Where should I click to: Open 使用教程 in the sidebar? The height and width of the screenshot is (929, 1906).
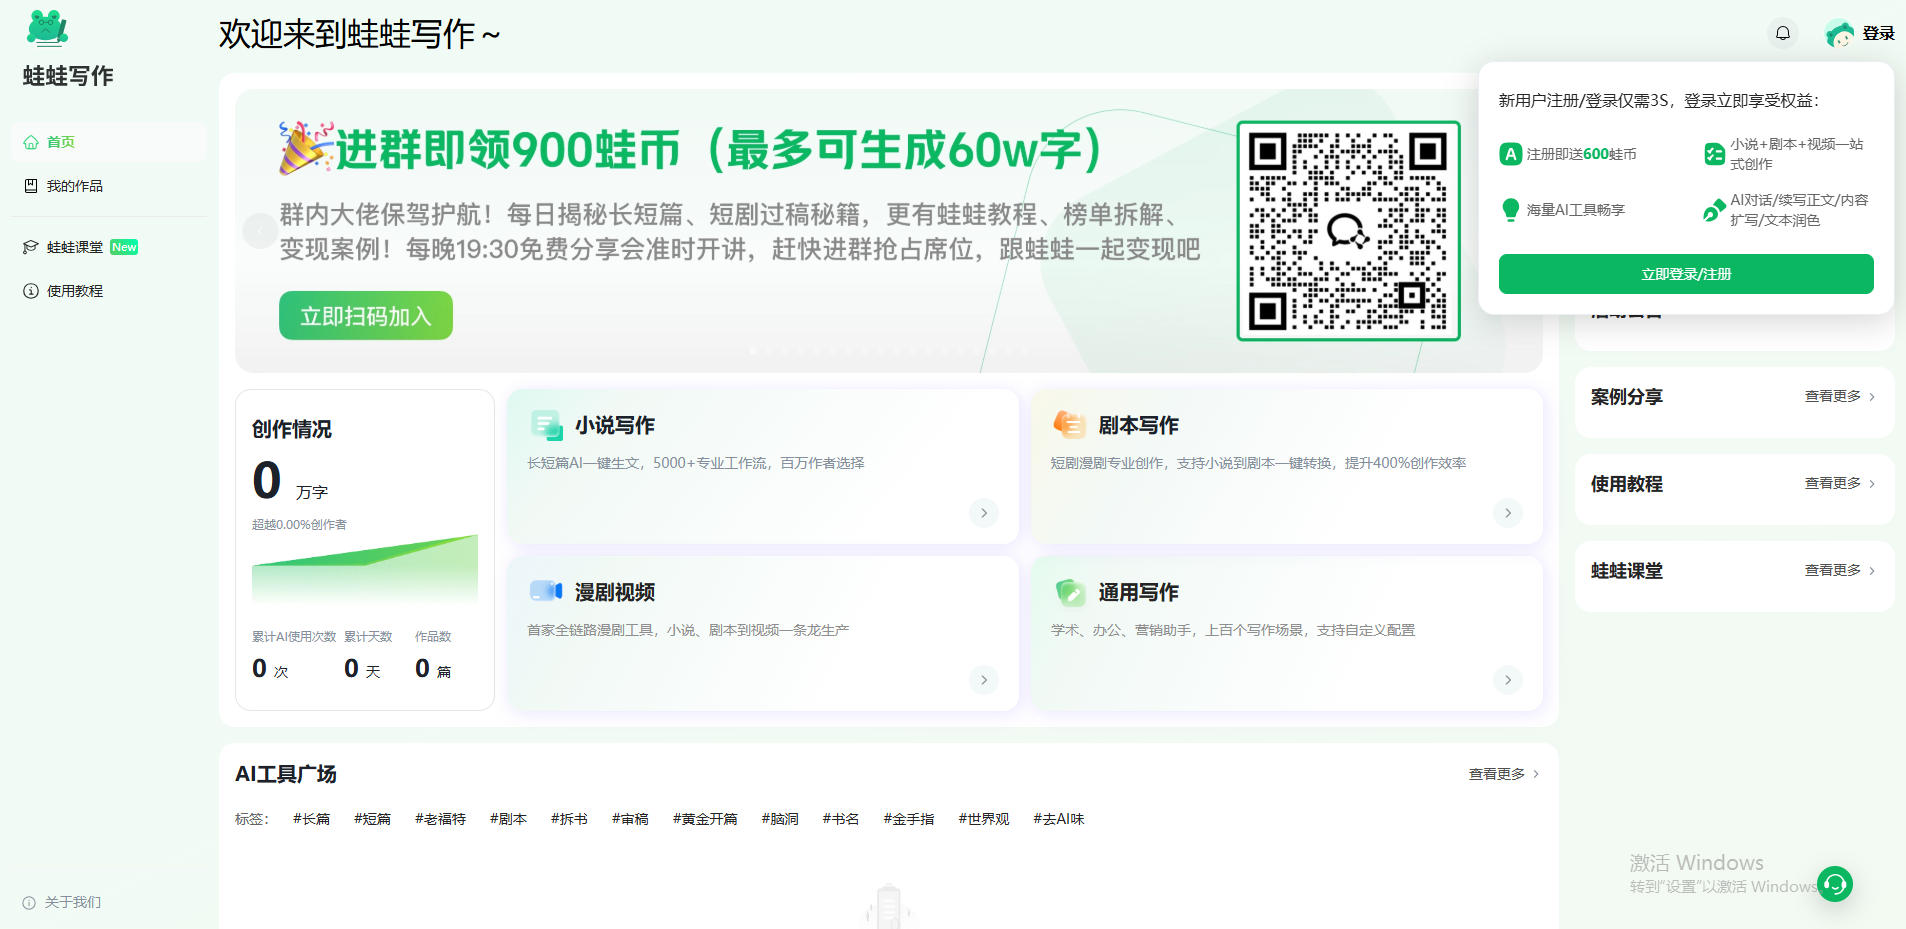pos(108,291)
